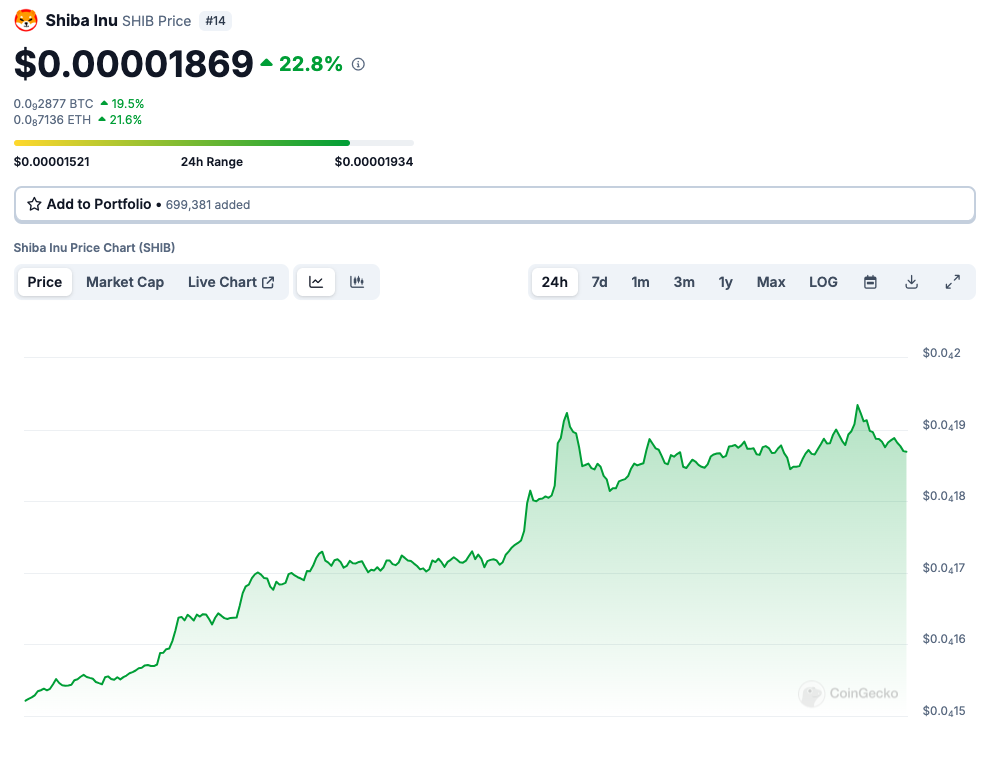Screen dimensions: 996x760
Task: Click the #14 rank badge
Action: point(215,21)
